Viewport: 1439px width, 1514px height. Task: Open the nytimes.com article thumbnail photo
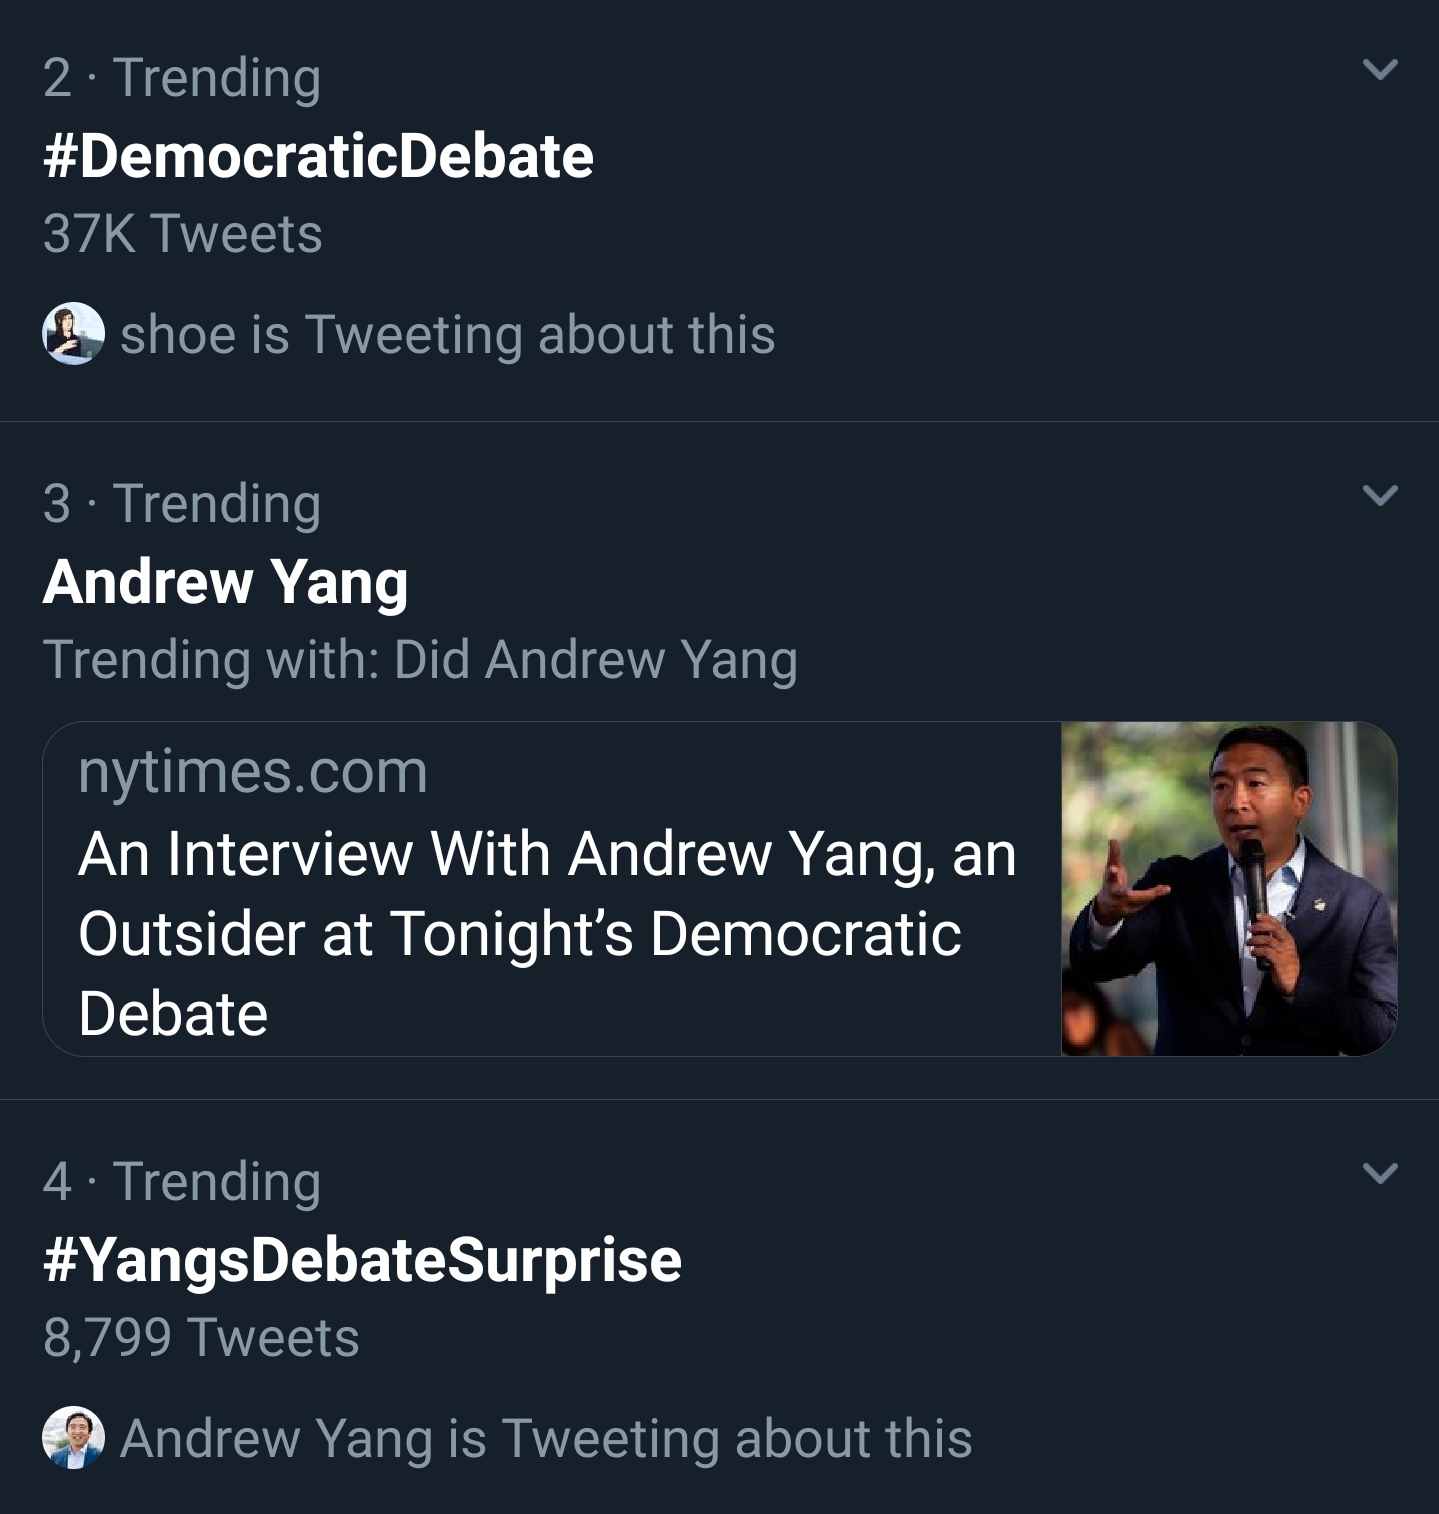pos(1229,889)
